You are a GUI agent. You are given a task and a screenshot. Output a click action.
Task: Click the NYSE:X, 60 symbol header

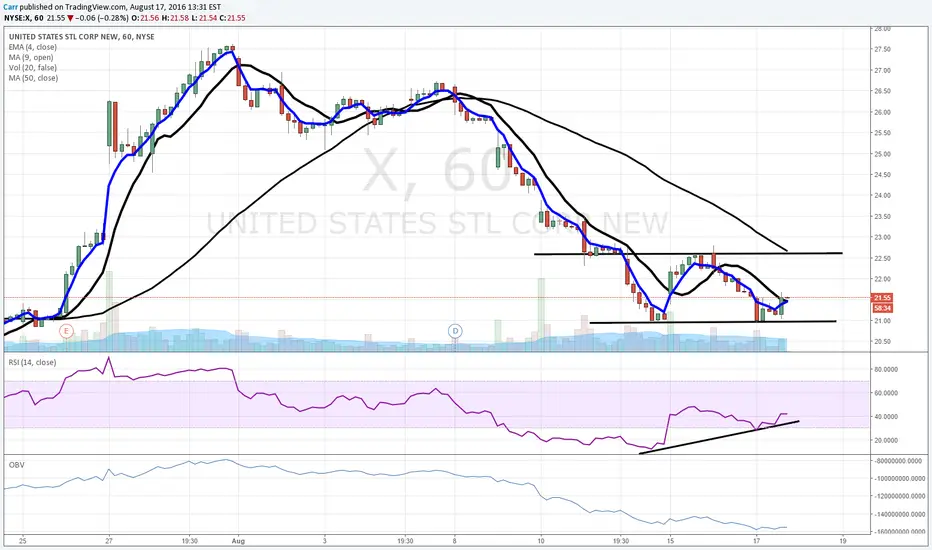coord(24,18)
